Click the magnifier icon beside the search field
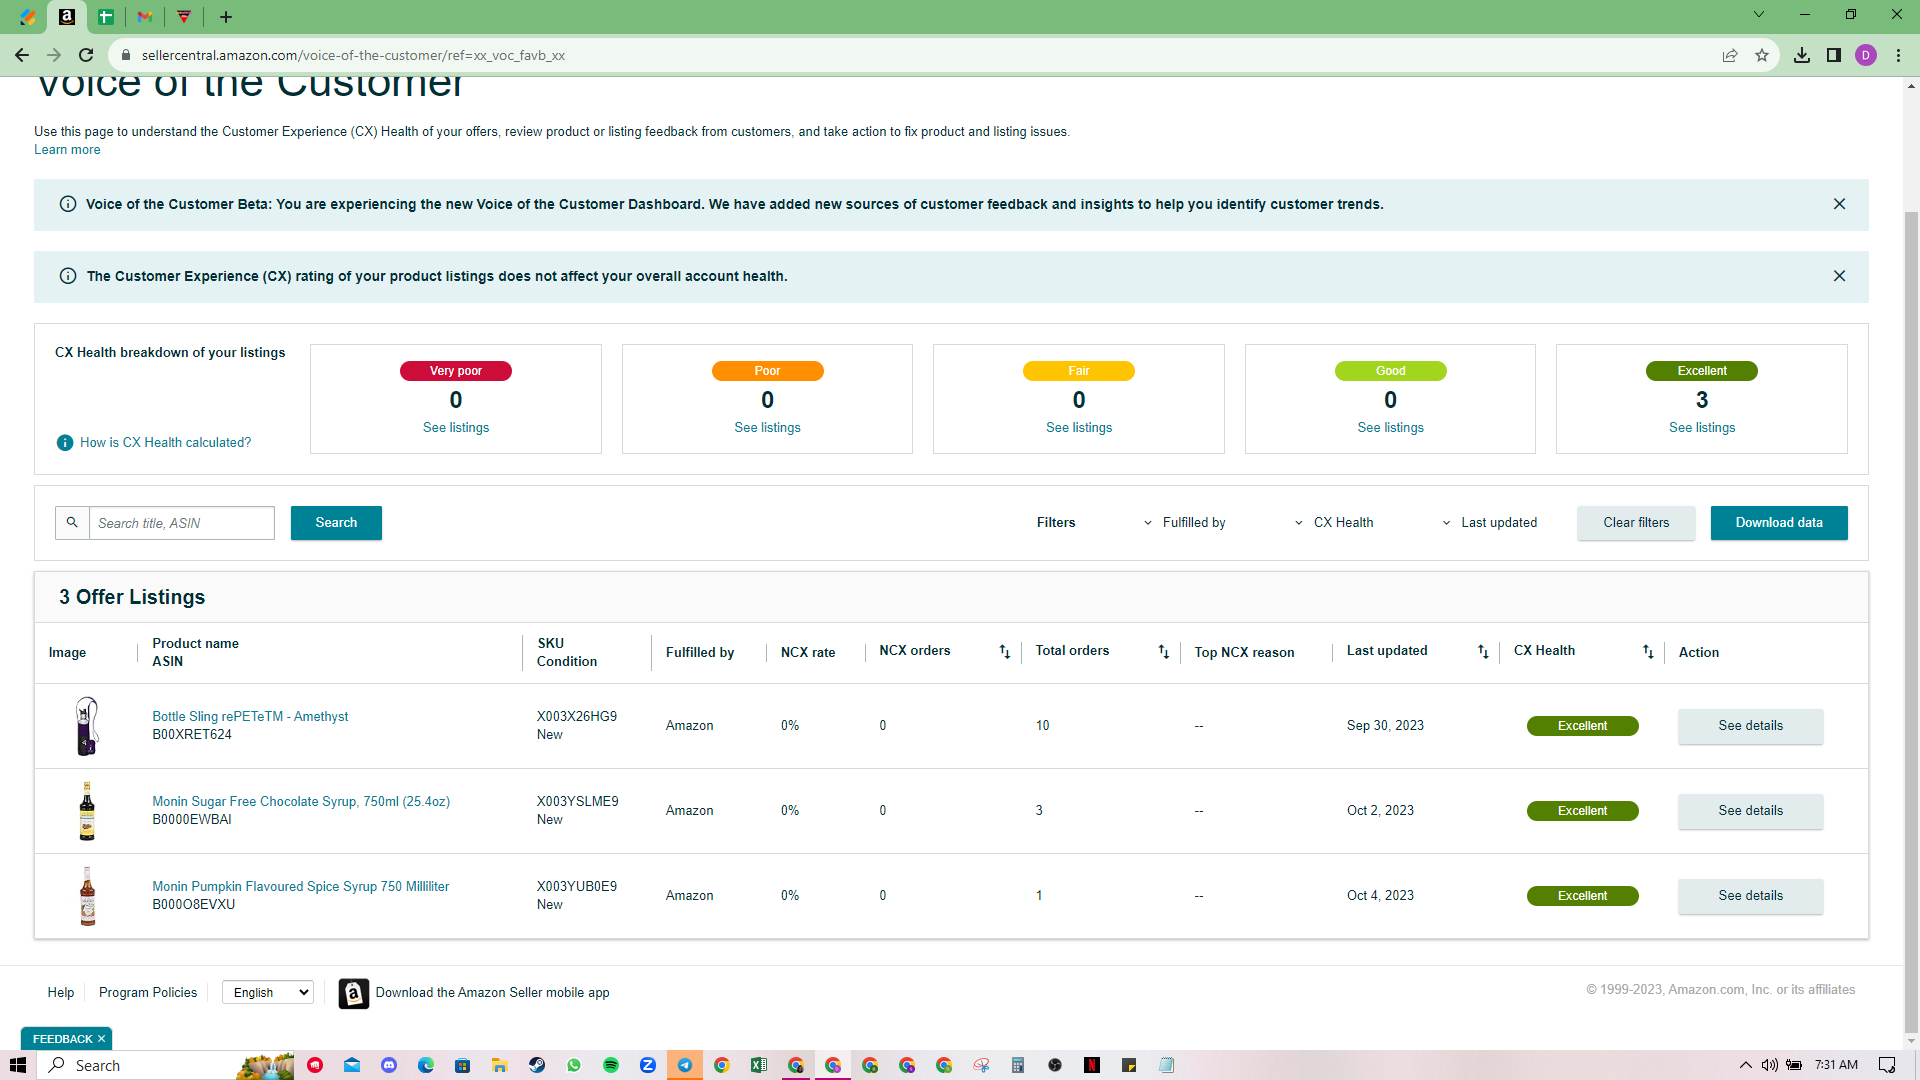 pyautogui.click(x=72, y=523)
